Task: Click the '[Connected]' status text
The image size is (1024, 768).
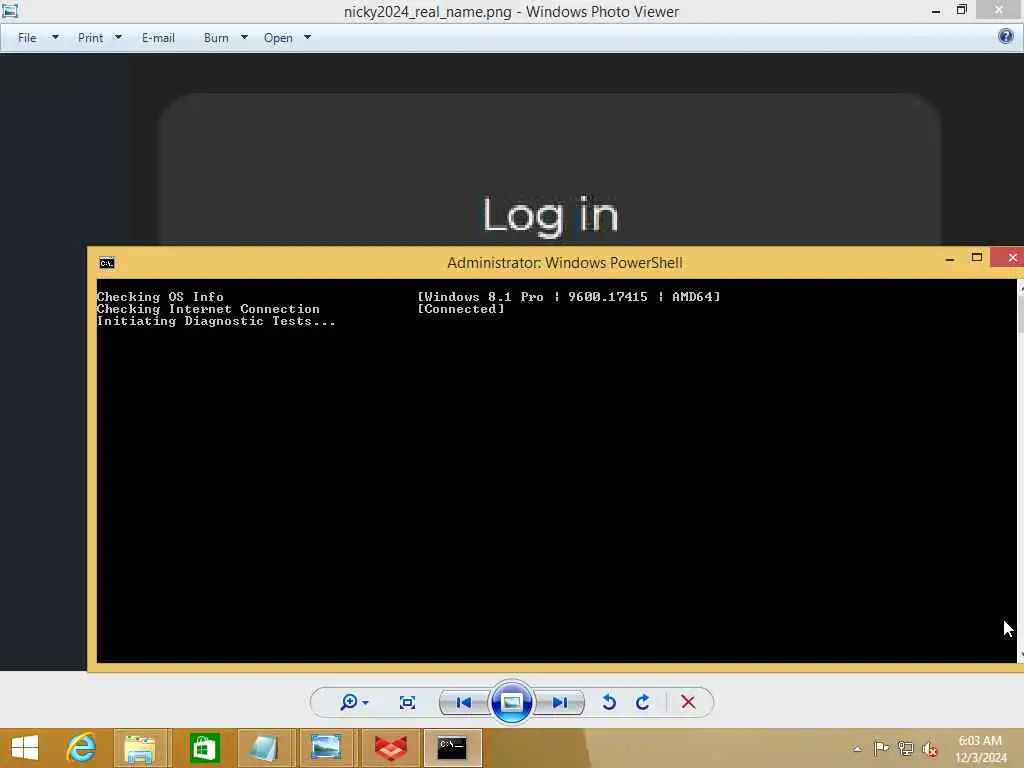Action: [461, 309]
